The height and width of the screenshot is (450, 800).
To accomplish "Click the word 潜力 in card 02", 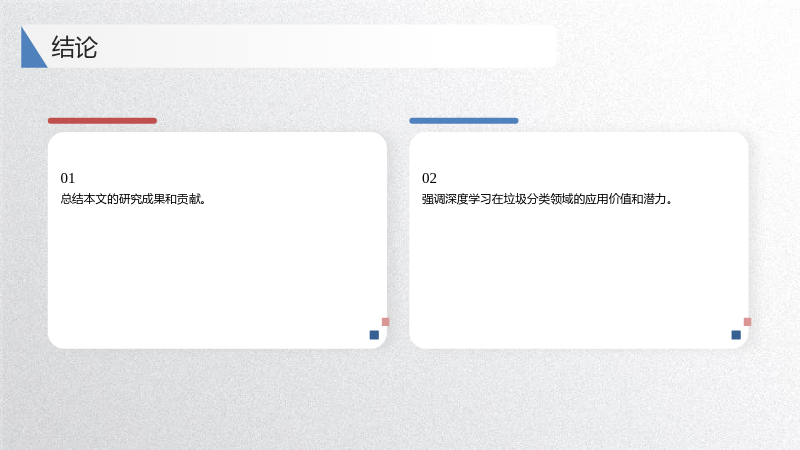I will point(655,199).
